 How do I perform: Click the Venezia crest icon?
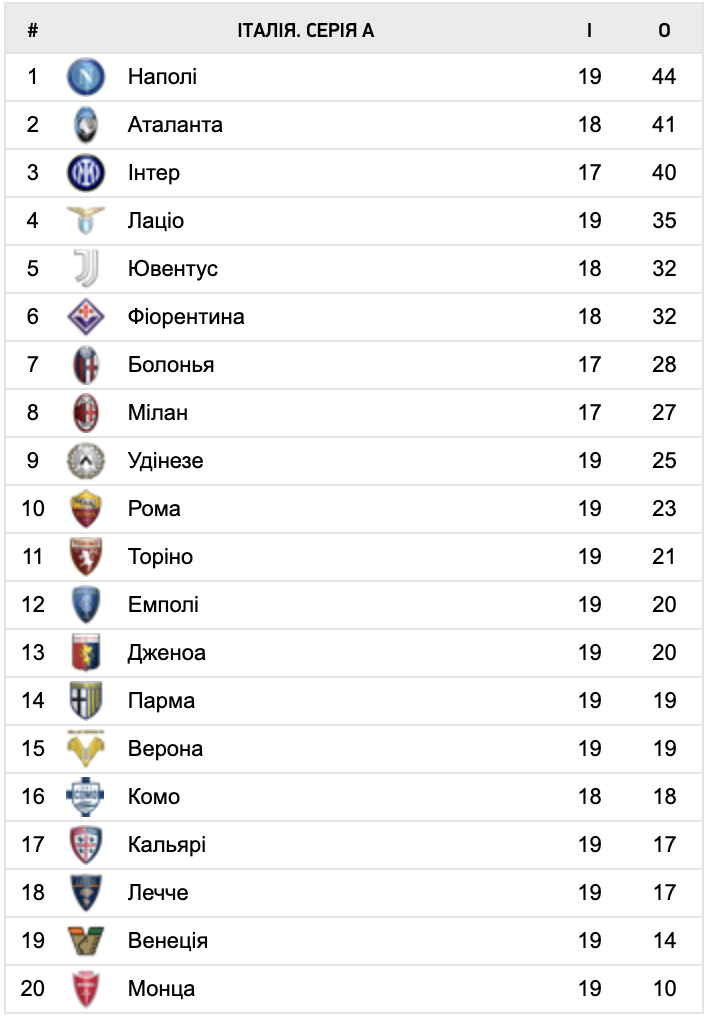[86, 941]
